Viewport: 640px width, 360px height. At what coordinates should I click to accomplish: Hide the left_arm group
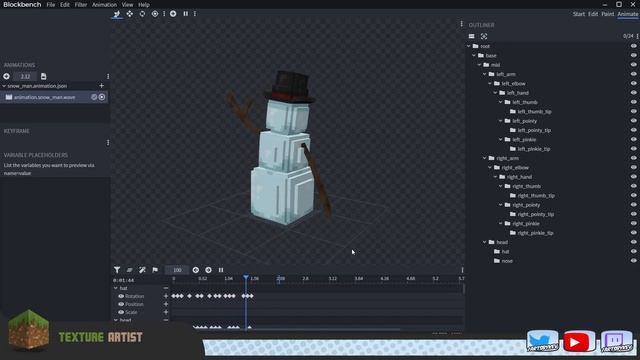[x=633, y=74]
